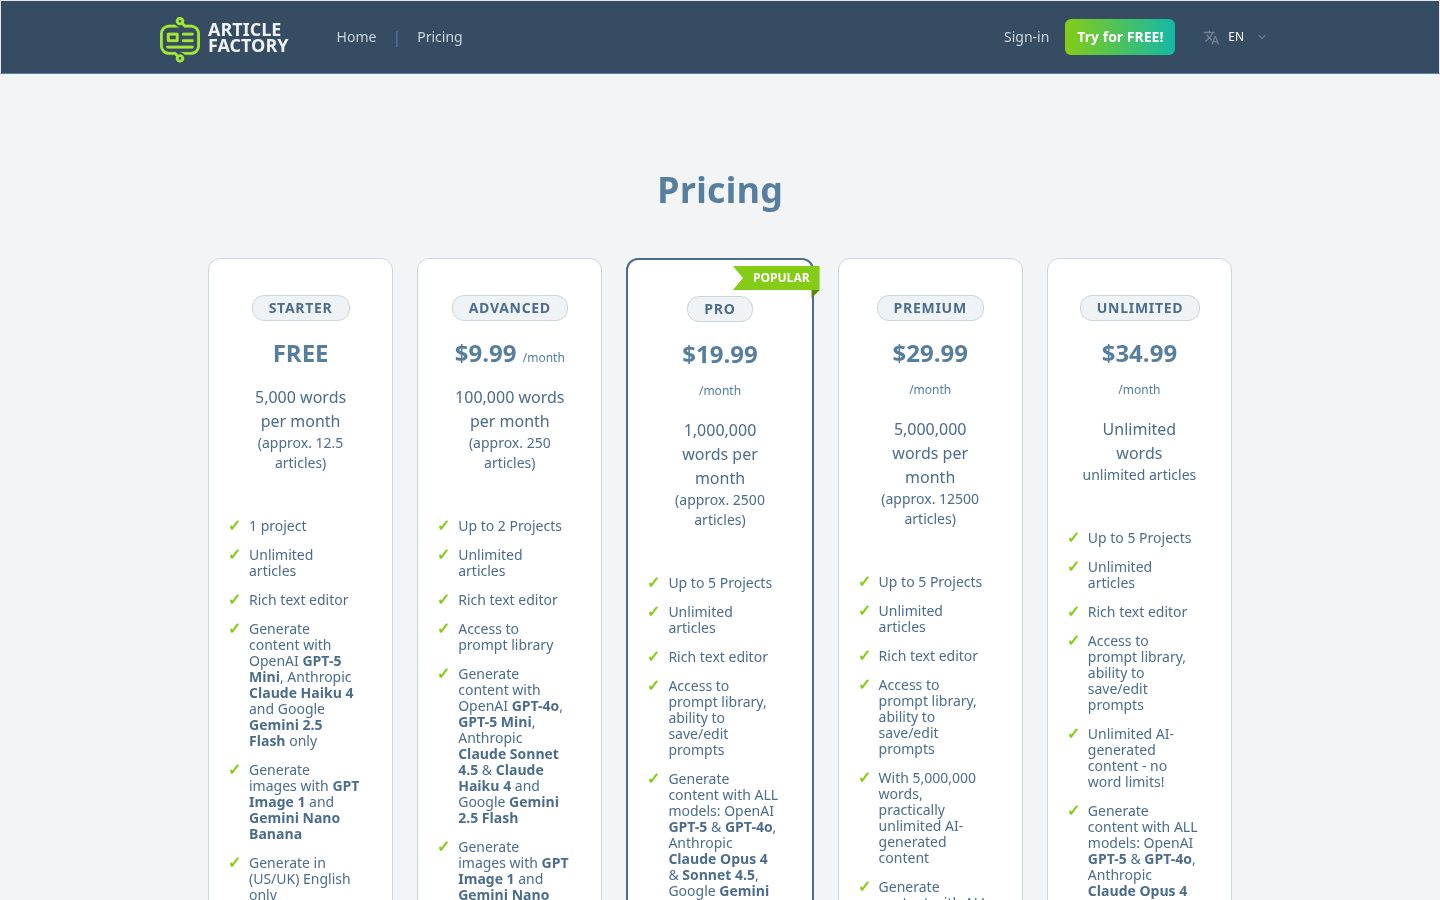
Task: Open the Pricing menu item
Action: pyautogui.click(x=440, y=37)
